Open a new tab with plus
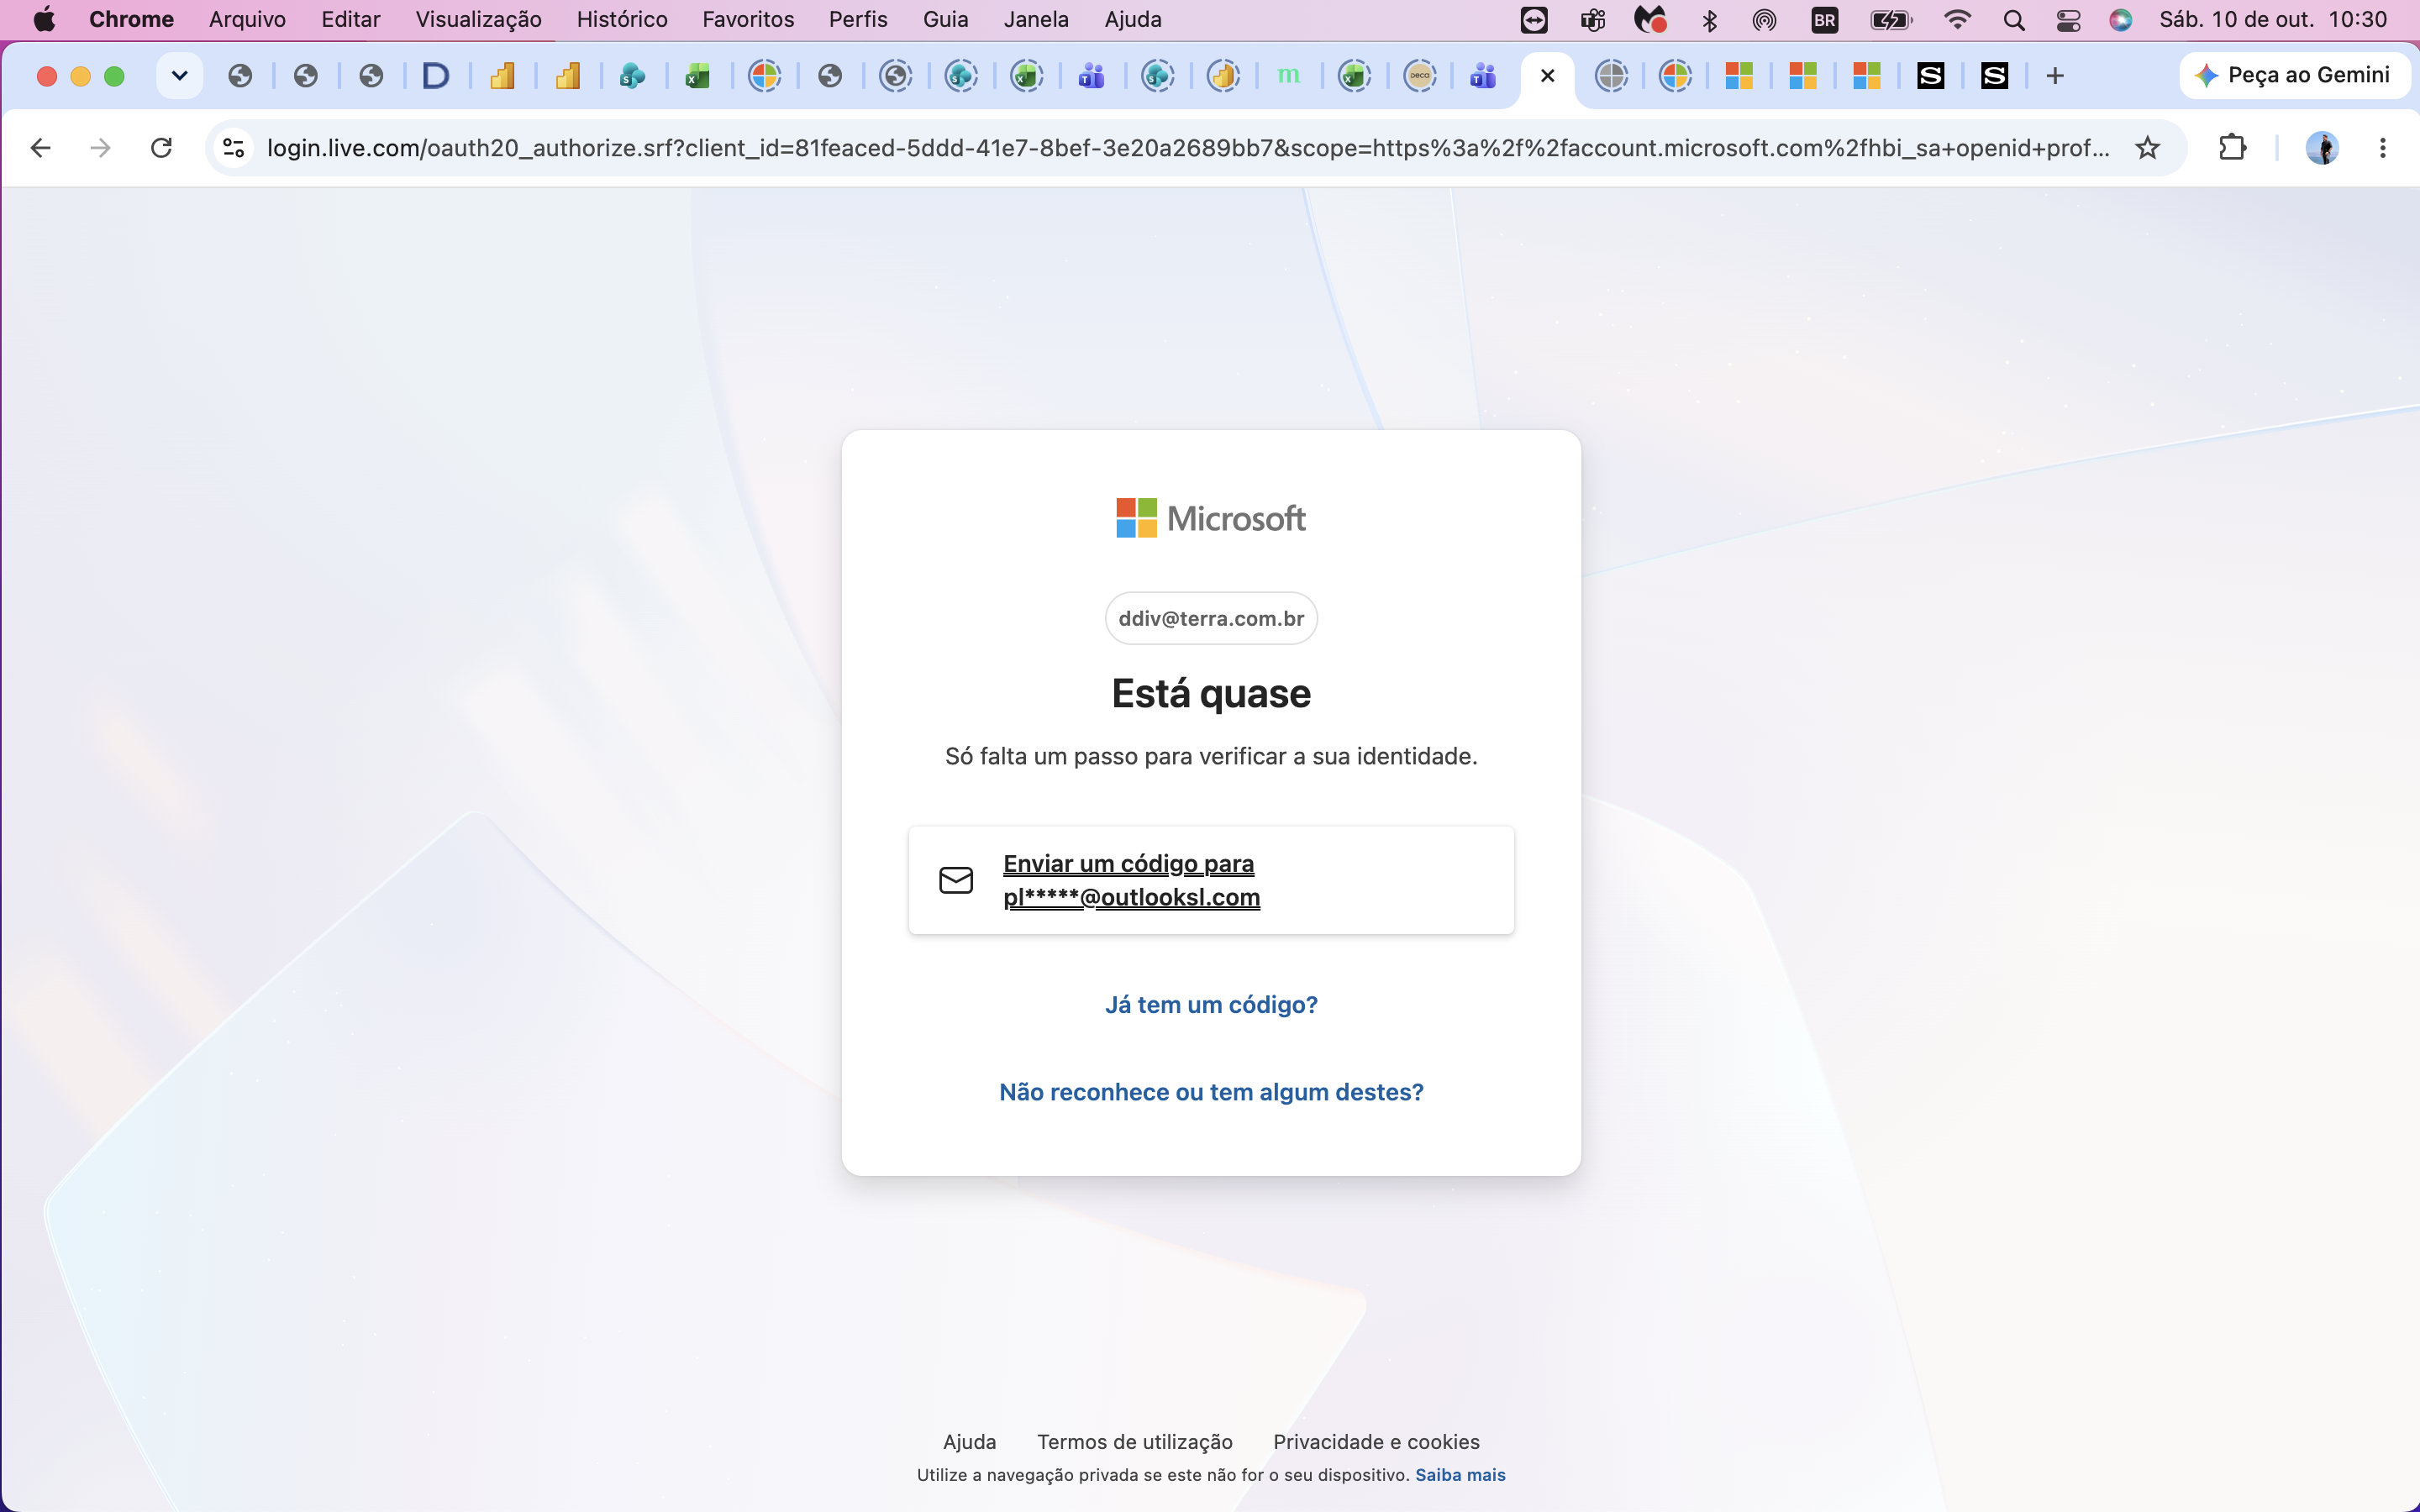Viewport: 2420px width, 1512px height. (2055, 76)
